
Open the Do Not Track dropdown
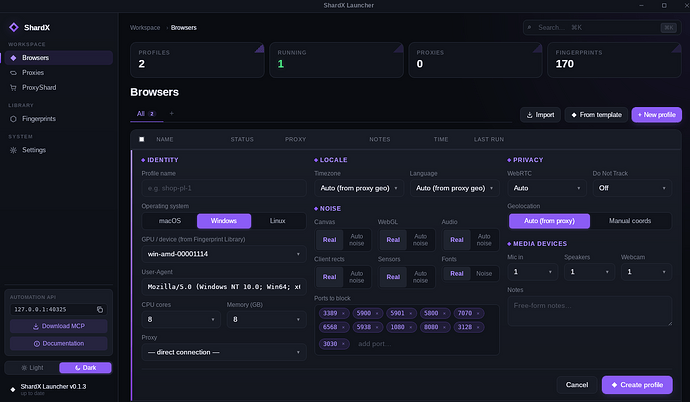tap(632, 188)
